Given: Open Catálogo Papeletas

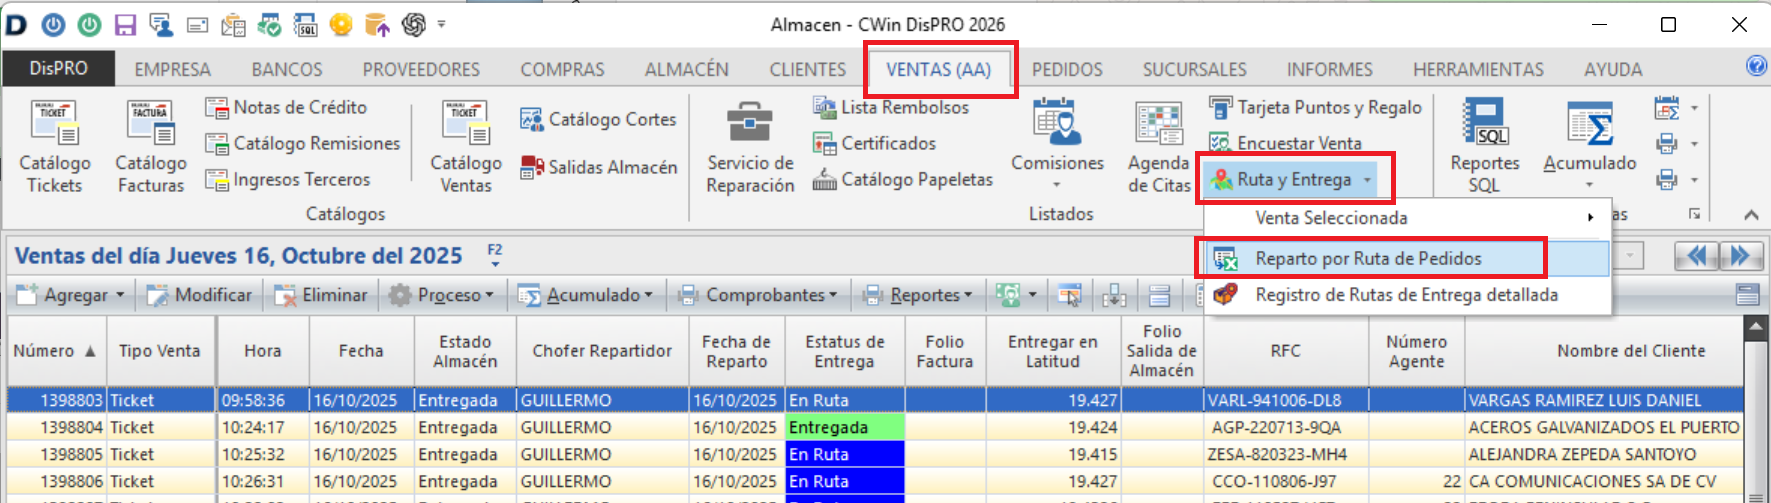Looking at the screenshot, I should (902, 179).
